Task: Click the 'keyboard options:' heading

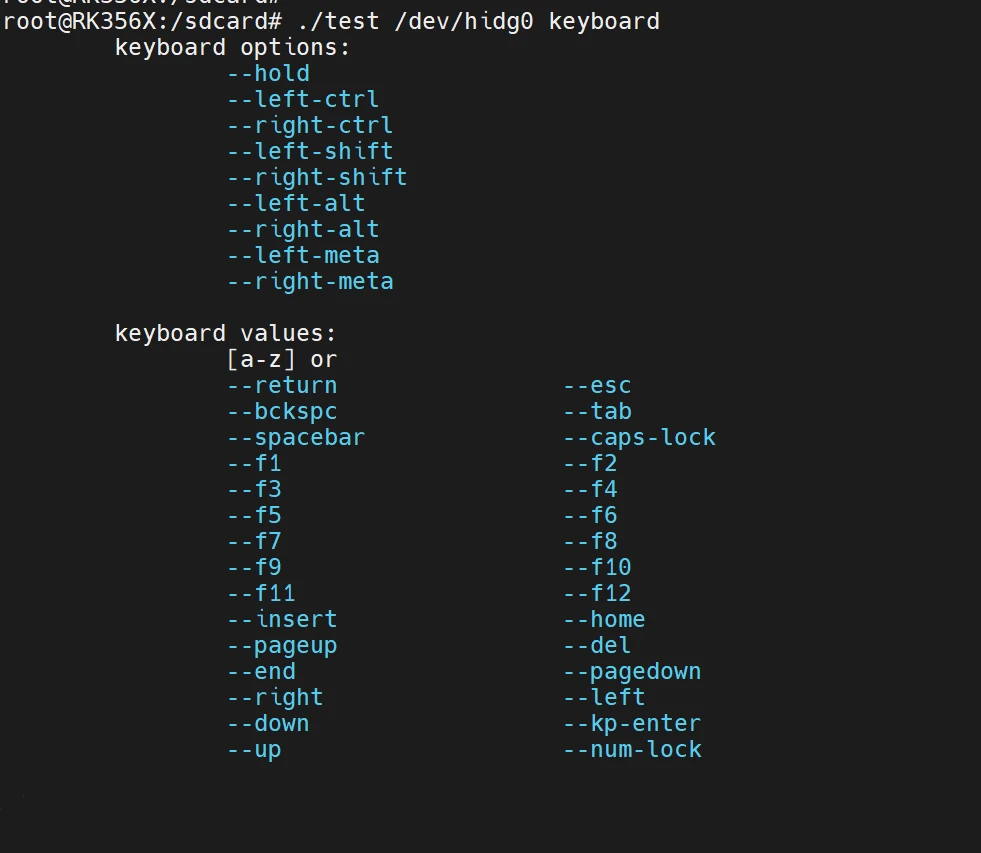Action: coord(232,48)
